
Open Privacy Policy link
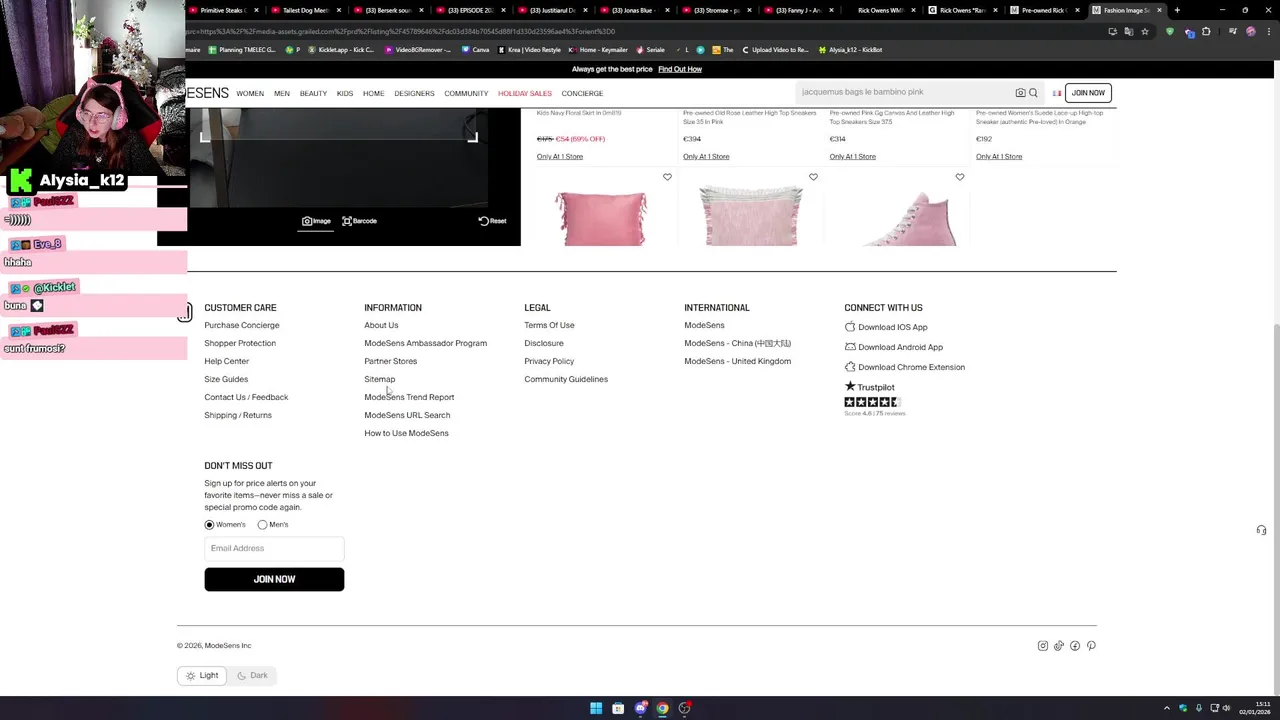(549, 362)
